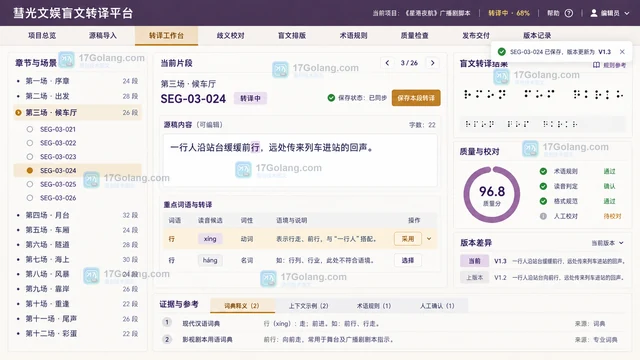Click the 读音判定 green check icon
This screenshot has height=360, width=640.
[x=543, y=186]
